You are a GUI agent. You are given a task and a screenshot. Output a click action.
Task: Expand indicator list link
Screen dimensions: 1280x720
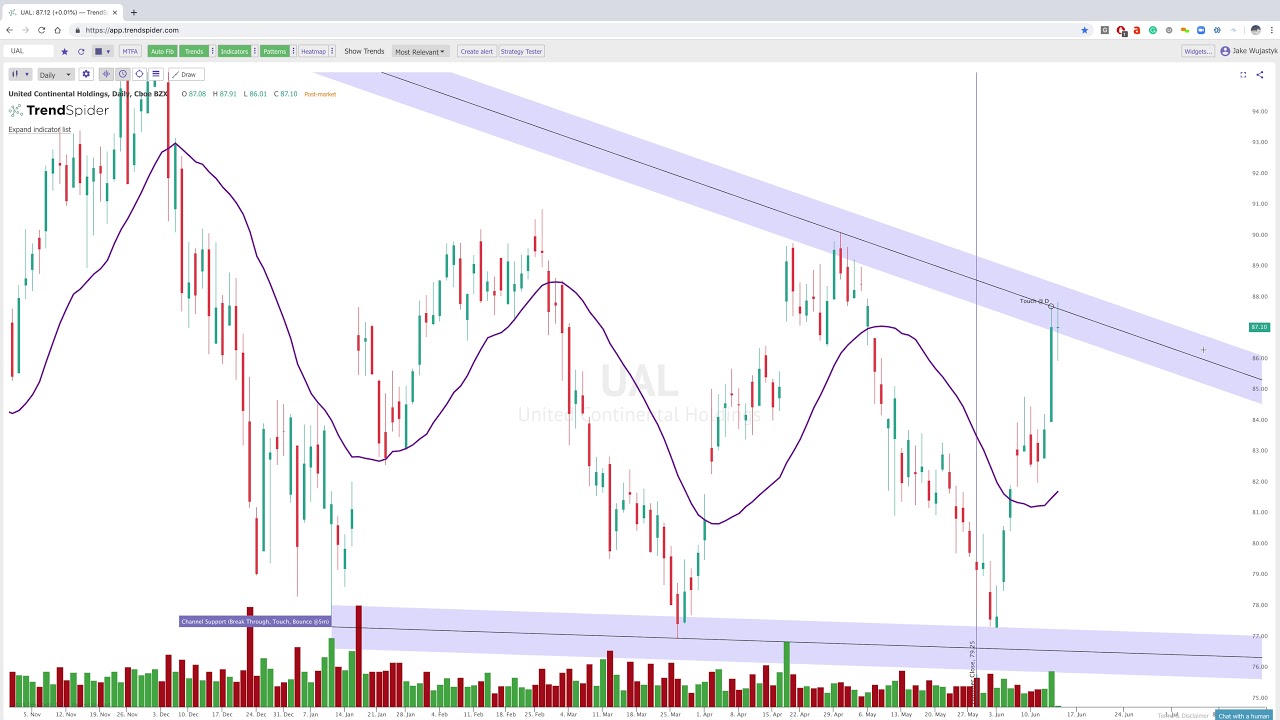point(40,130)
